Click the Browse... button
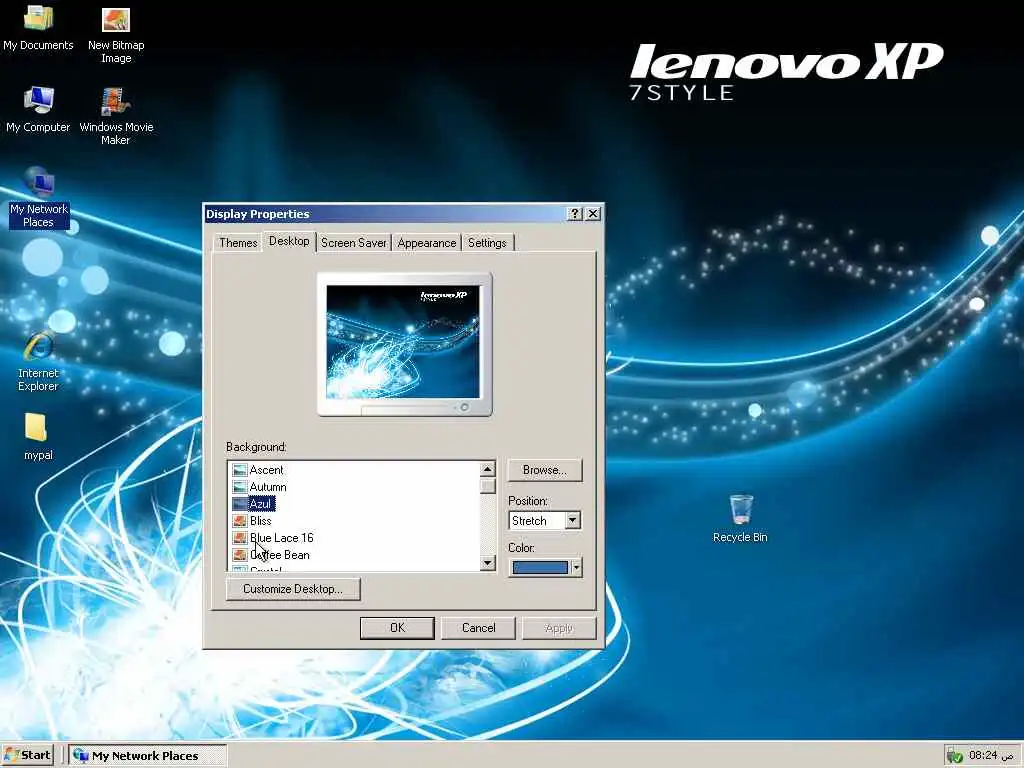 point(545,470)
